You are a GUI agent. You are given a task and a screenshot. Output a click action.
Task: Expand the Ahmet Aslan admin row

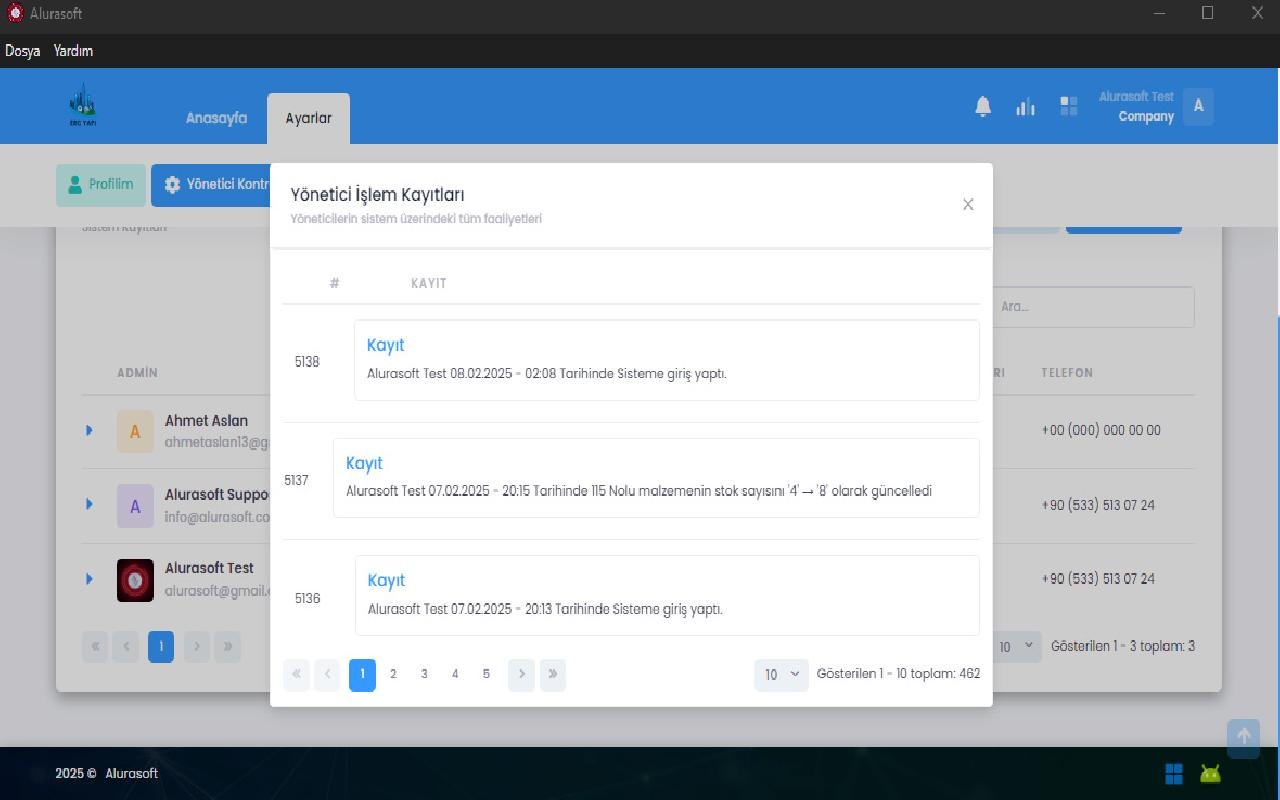tap(89, 430)
